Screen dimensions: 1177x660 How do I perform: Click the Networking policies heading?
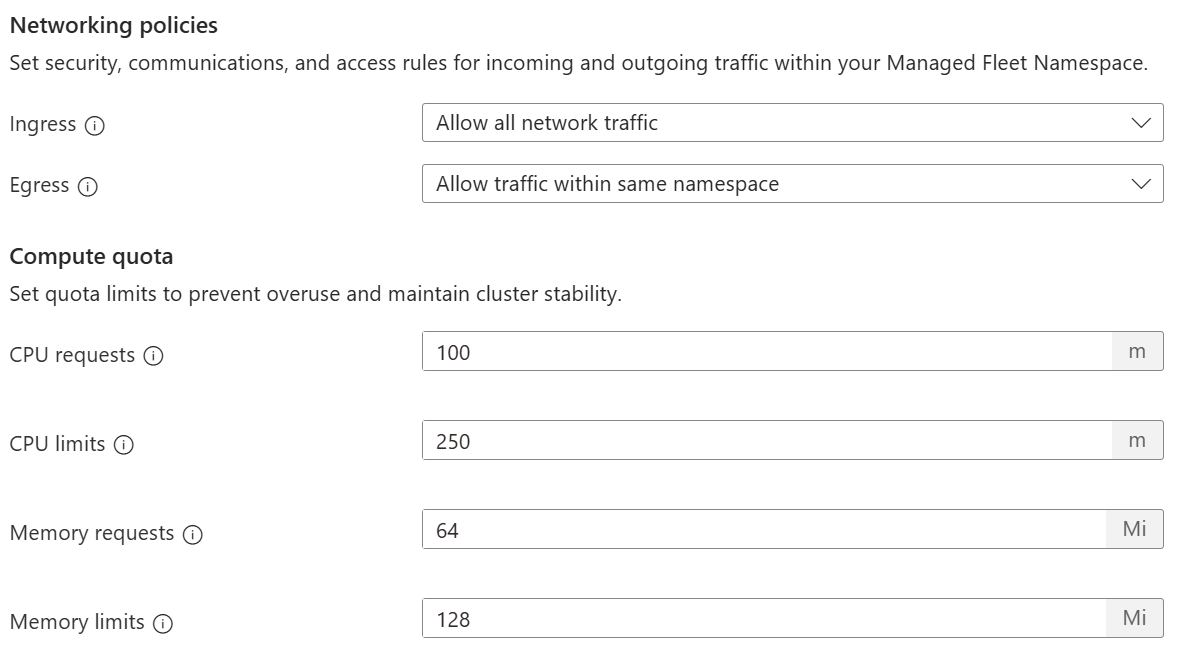point(113,25)
